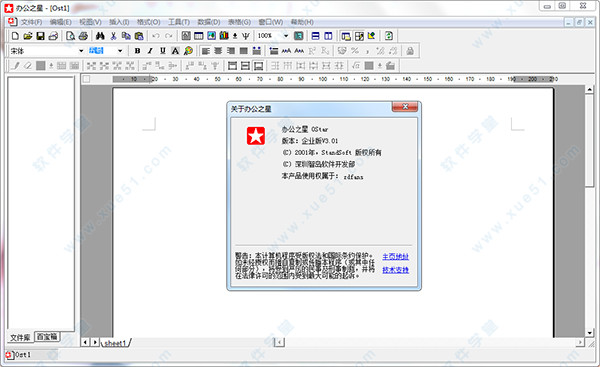Switch to the 文件库 tab
This screenshot has width=600, height=367.
tap(20, 337)
